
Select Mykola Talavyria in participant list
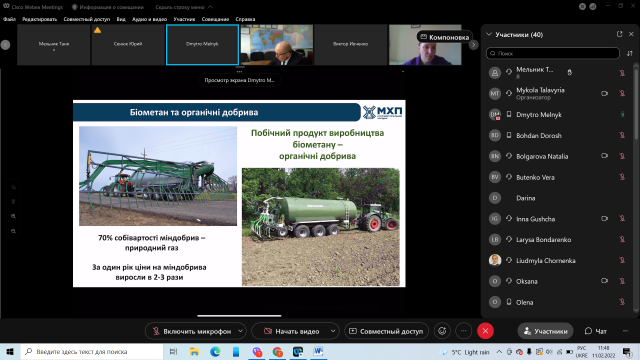tap(558, 93)
